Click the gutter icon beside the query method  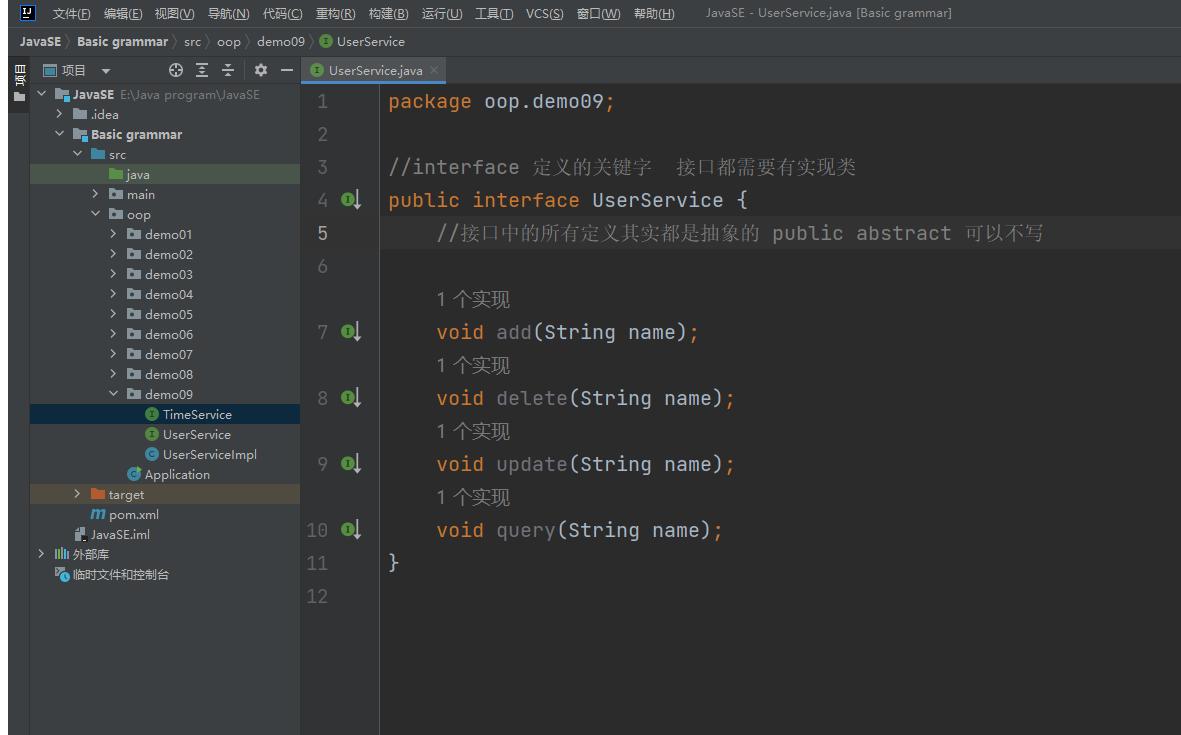pos(350,530)
